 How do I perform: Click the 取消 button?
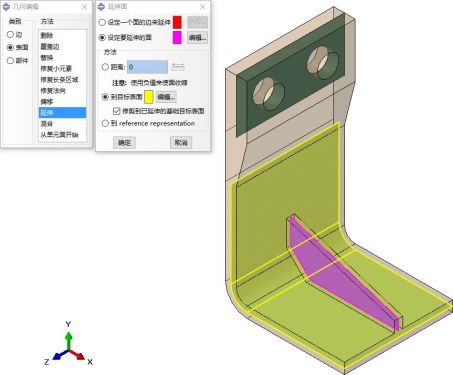pyautogui.click(x=181, y=143)
